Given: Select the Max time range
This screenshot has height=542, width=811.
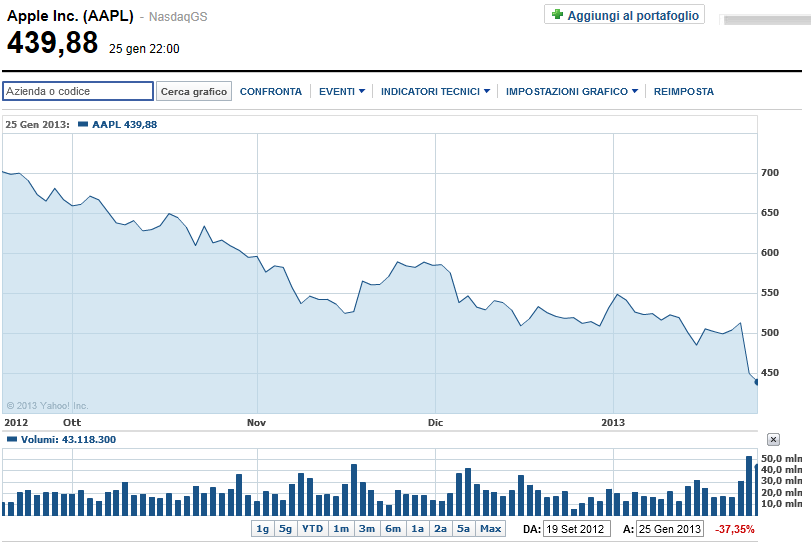Looking at the screenshot, I should 490,528.
